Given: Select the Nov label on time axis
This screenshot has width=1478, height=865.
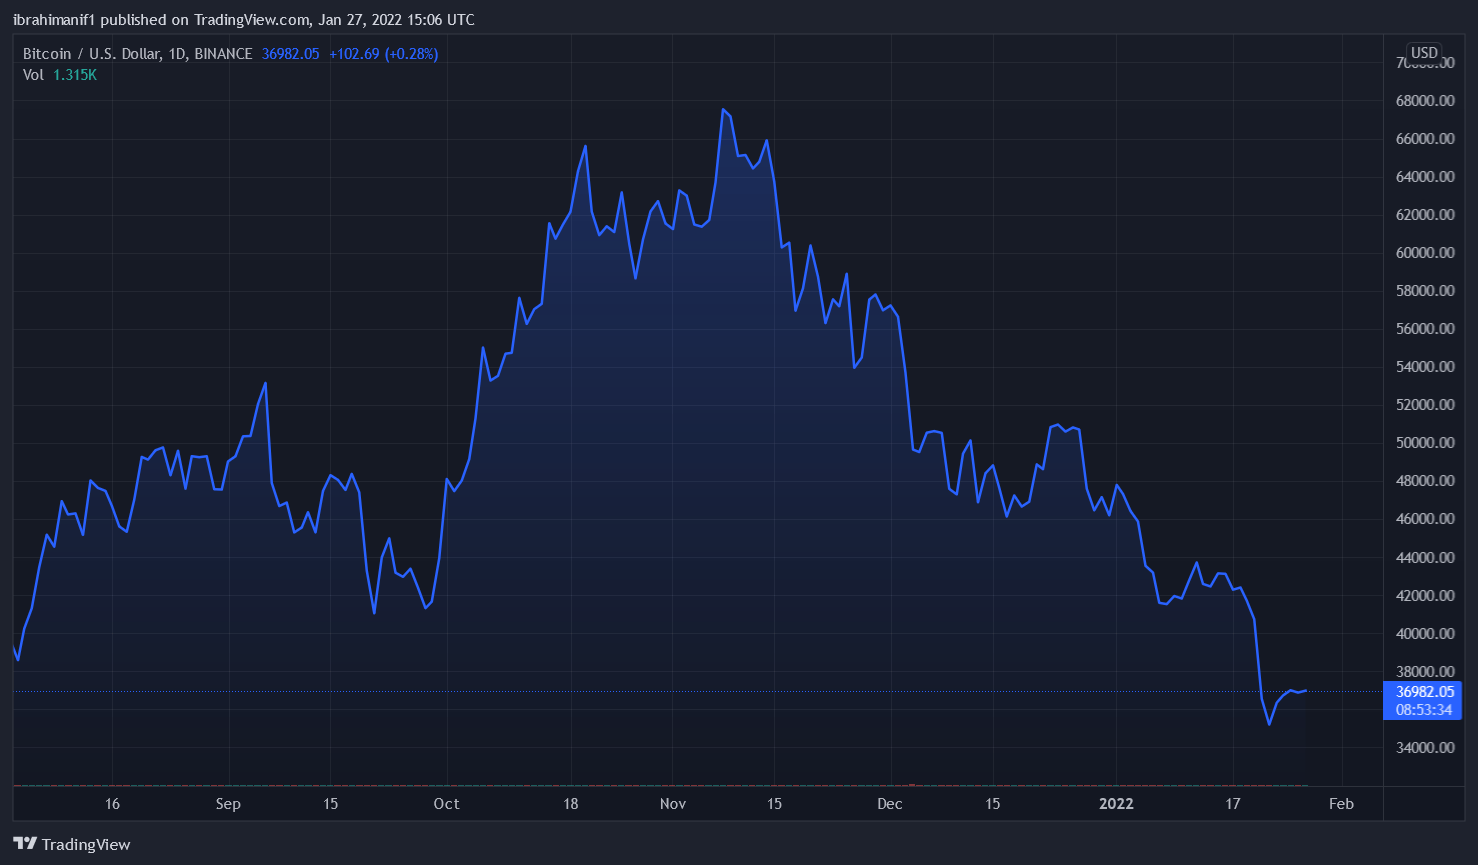Looking at the screenshot, I should 673,804.
